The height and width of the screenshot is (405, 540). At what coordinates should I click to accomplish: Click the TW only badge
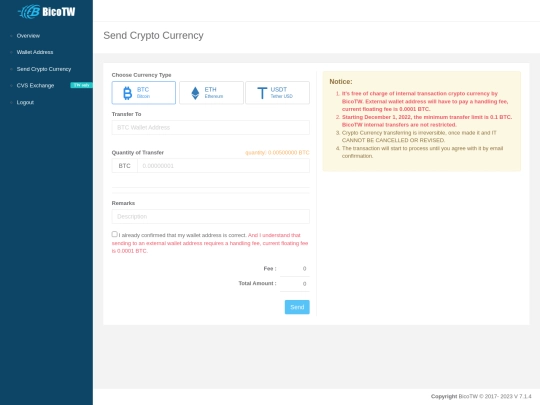81,85
